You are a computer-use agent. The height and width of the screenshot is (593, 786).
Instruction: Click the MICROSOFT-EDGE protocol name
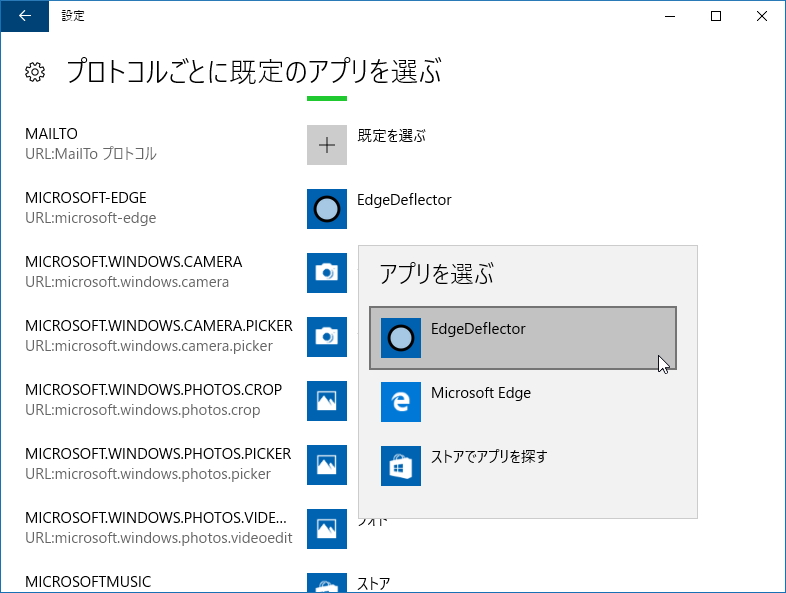click(x=86, y=198)
